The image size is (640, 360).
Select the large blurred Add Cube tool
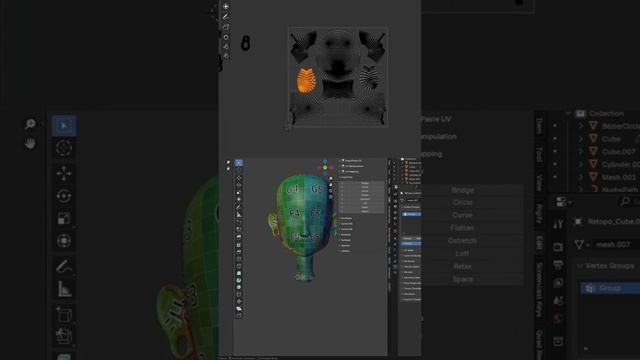point(64,314)
